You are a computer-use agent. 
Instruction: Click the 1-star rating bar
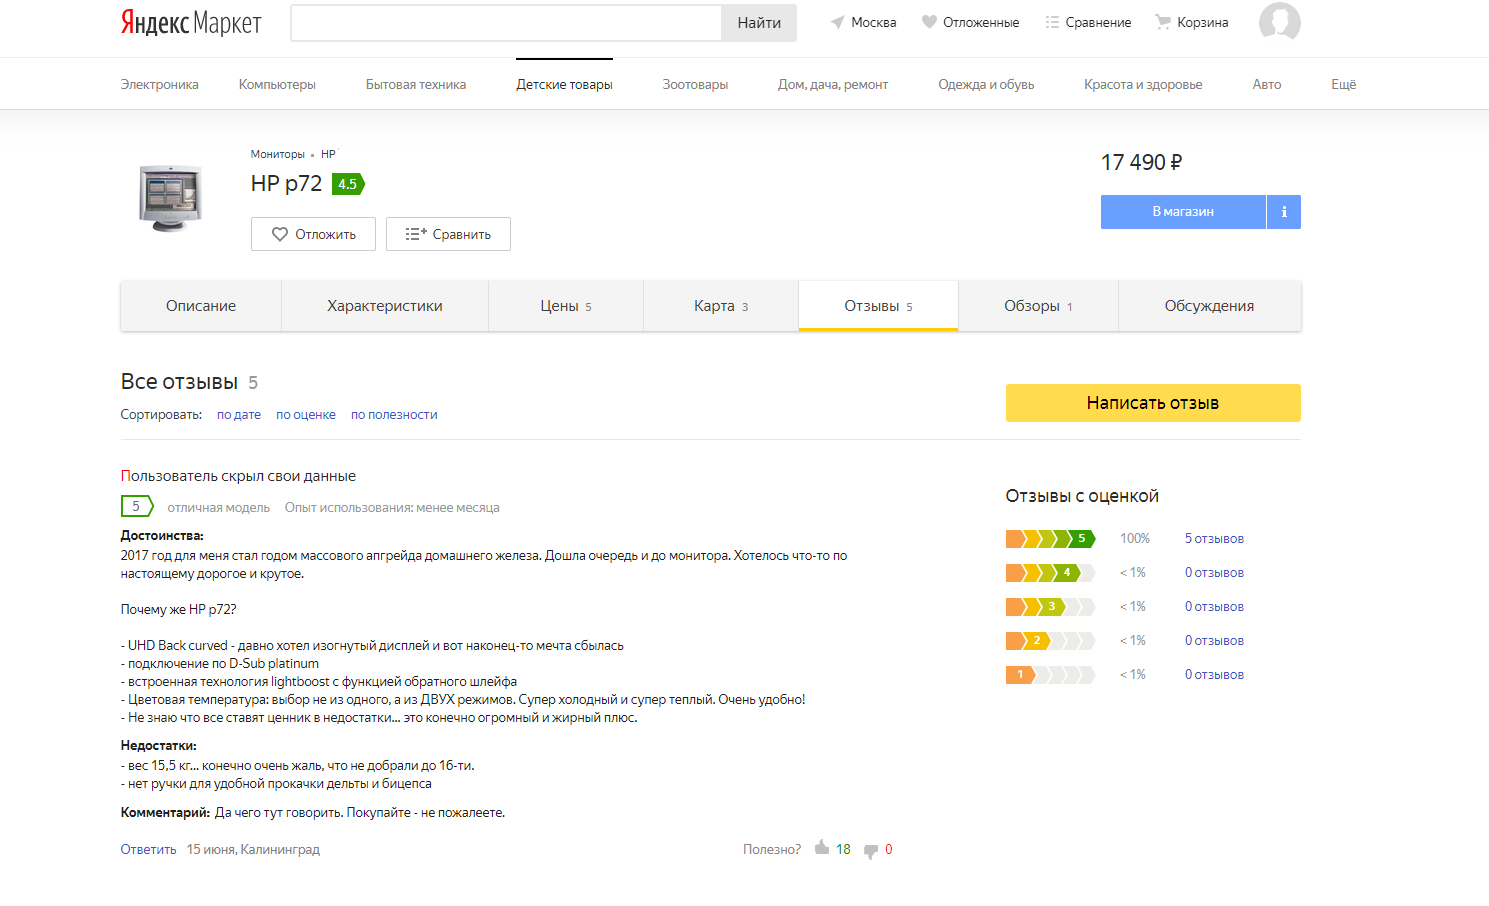(1051, 675)
